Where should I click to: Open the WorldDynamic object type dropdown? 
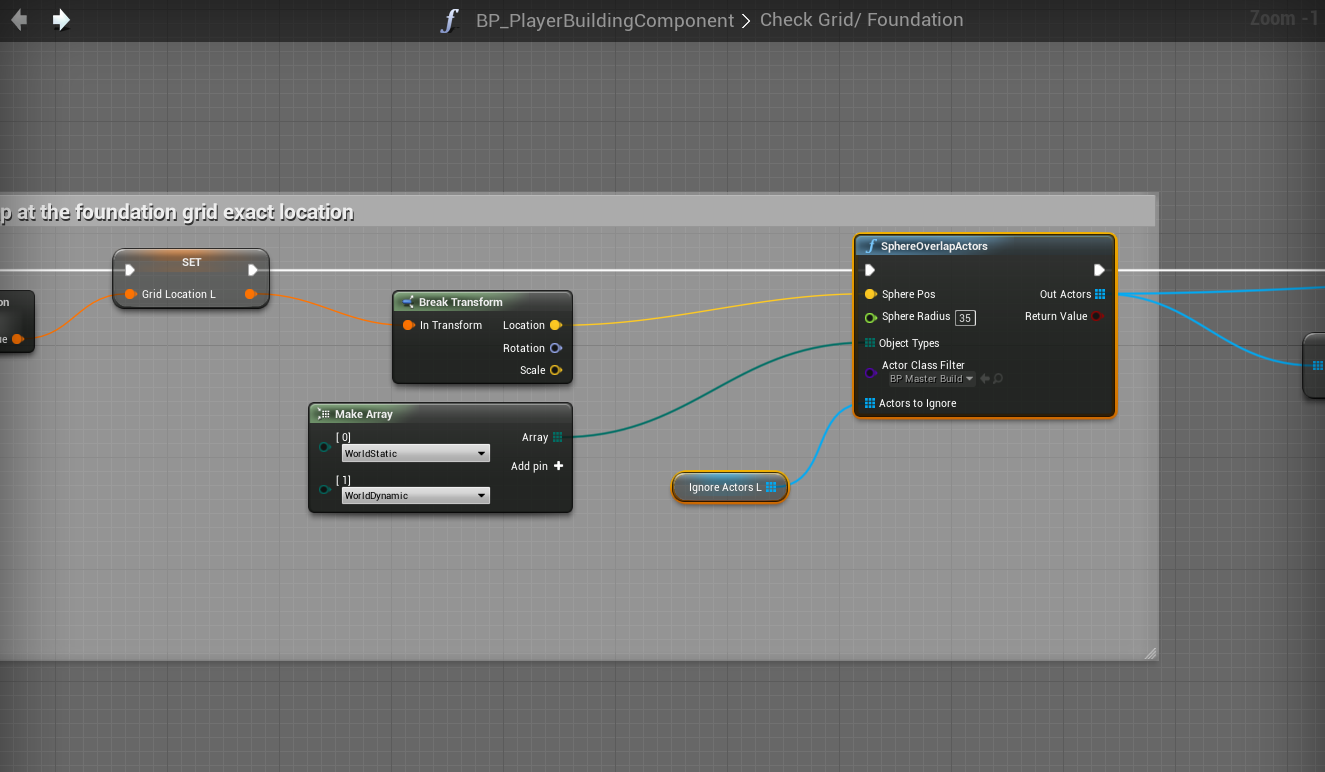[415, 496]
